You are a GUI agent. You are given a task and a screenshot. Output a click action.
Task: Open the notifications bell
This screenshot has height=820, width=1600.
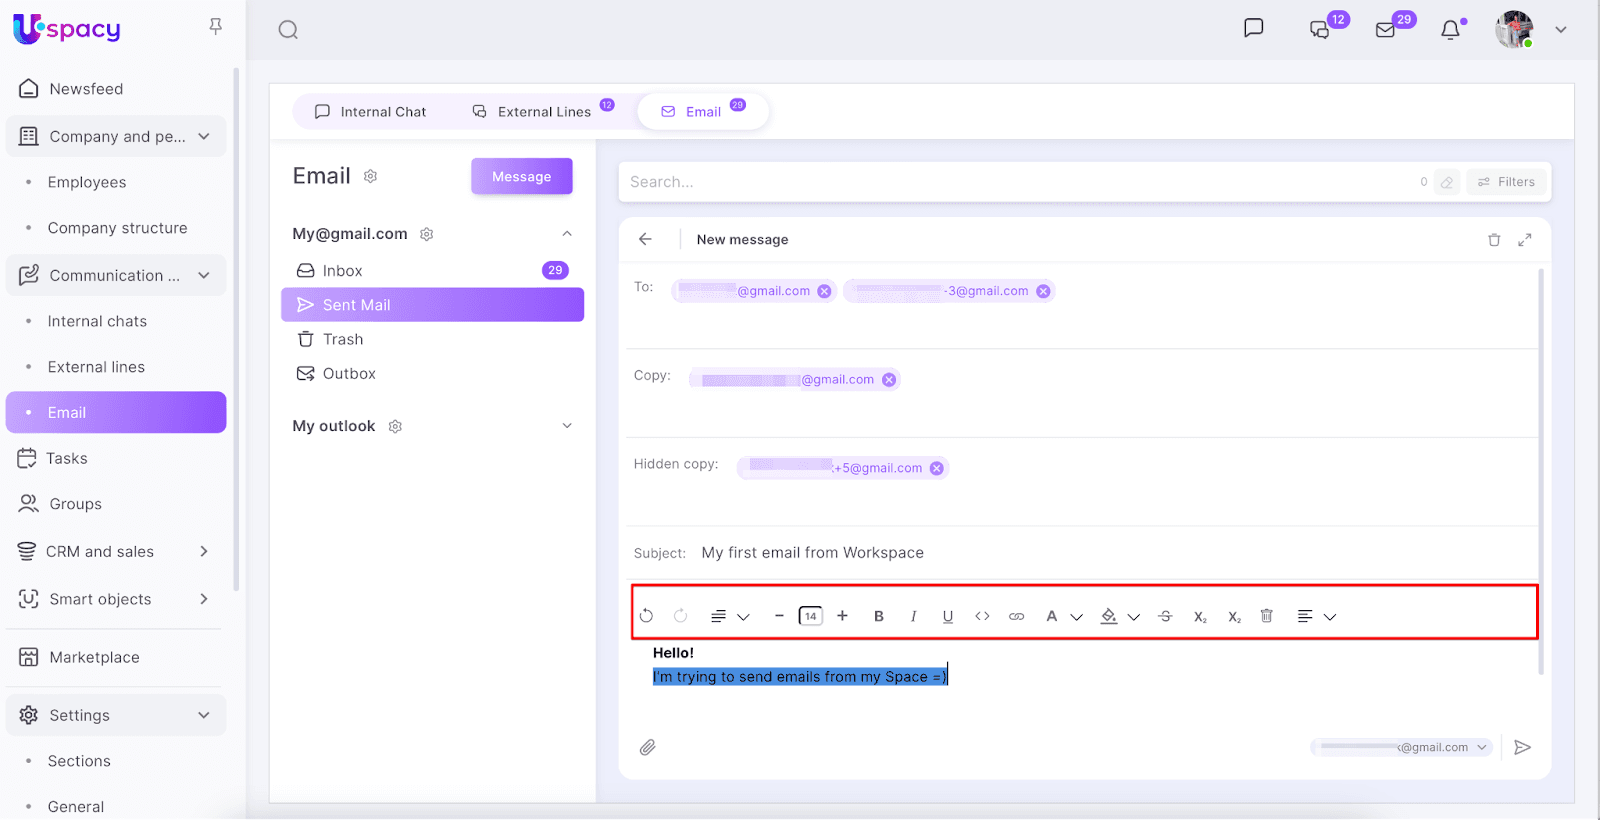pyautogui.click(x=1451, y=30)
